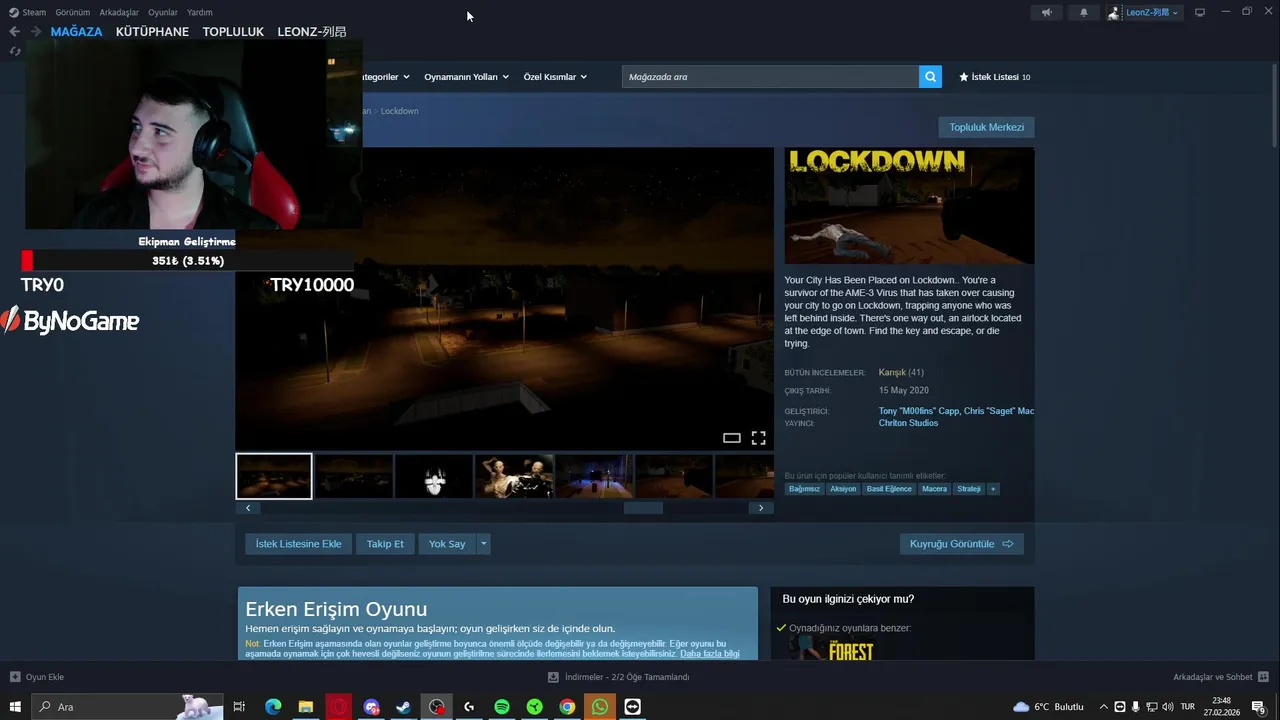1280x720 pixels.
Task: Add tag with the plus button
Action: 993,489
